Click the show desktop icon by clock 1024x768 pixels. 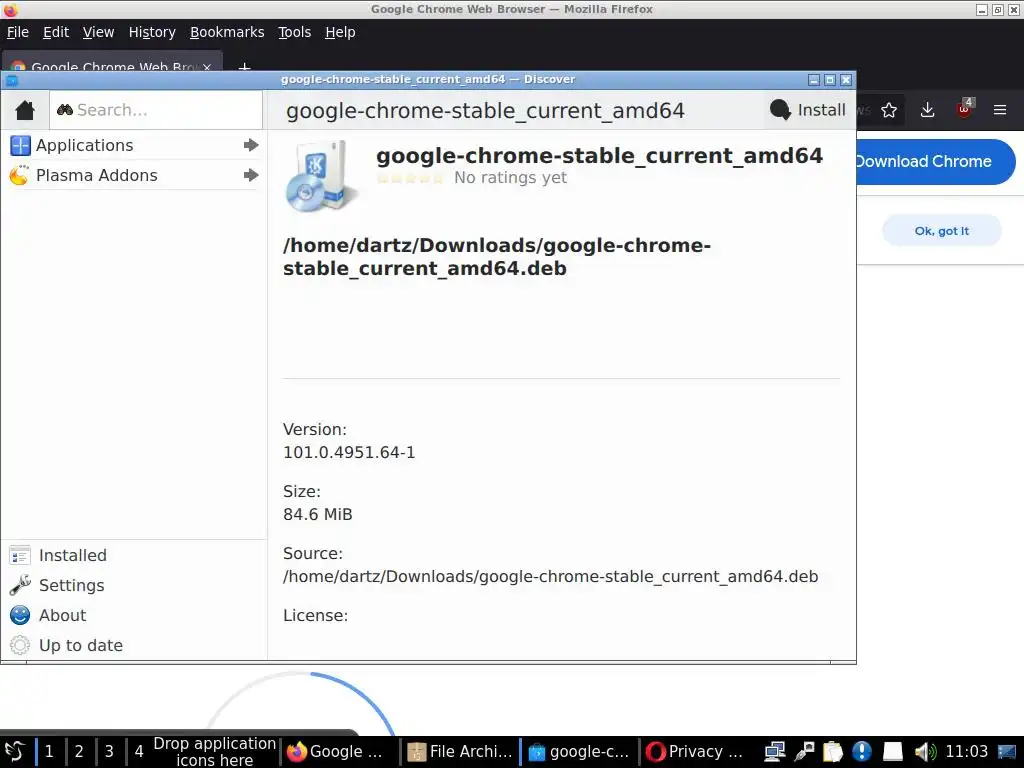(x=1007, y=752)
